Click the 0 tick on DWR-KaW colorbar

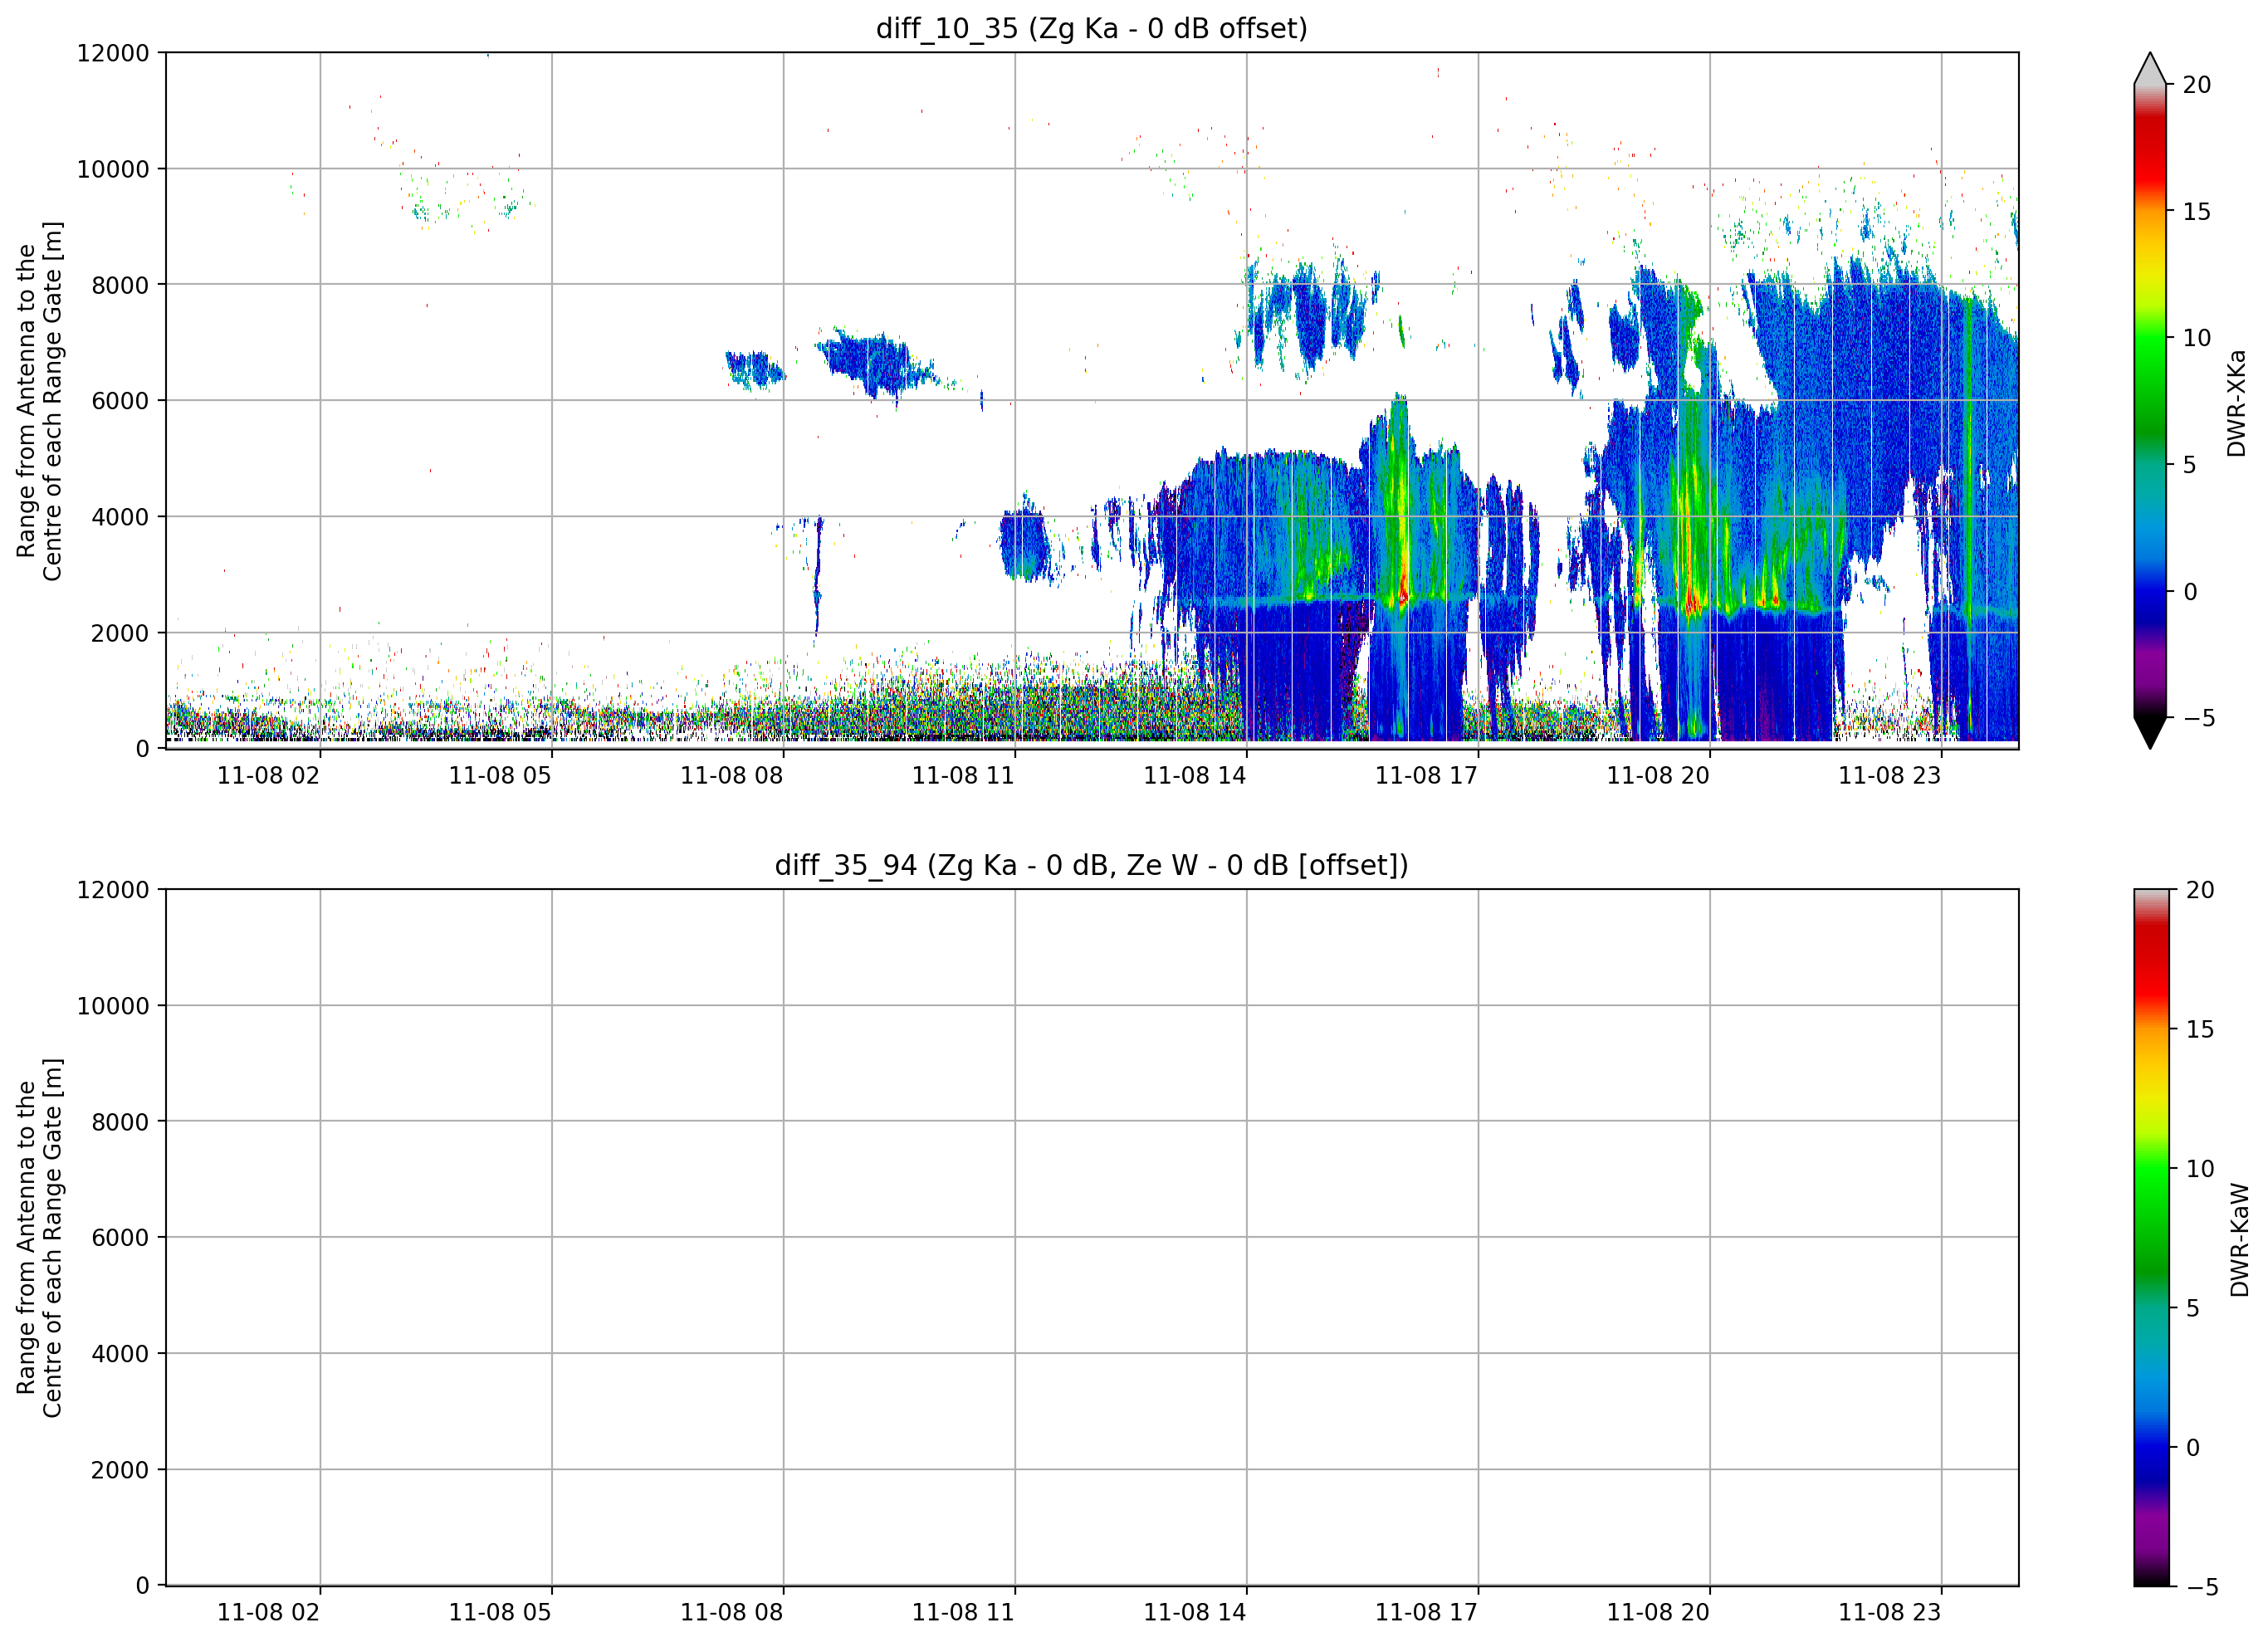(2193, 1447)
